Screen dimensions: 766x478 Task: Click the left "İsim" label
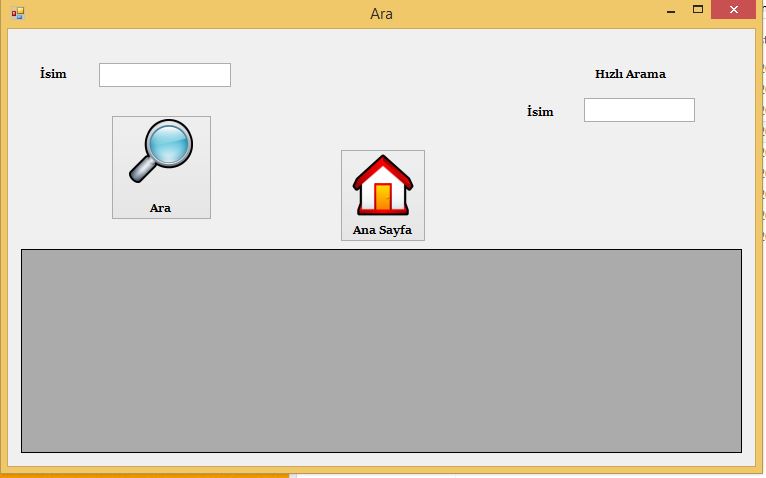point(53,74)
